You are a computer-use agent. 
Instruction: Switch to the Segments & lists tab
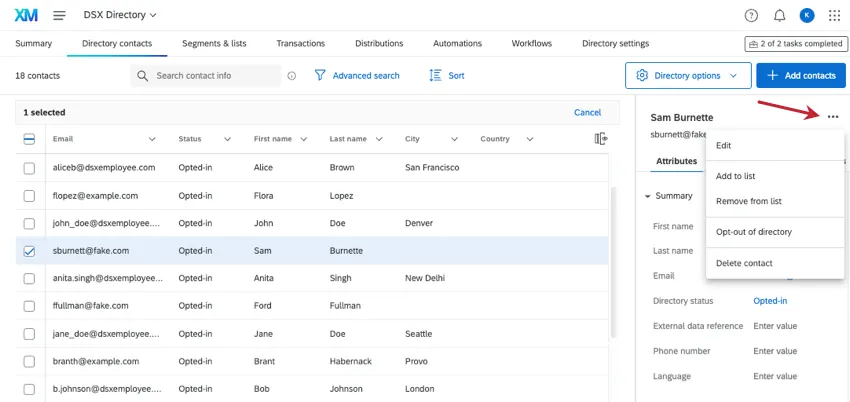(214, 44)
